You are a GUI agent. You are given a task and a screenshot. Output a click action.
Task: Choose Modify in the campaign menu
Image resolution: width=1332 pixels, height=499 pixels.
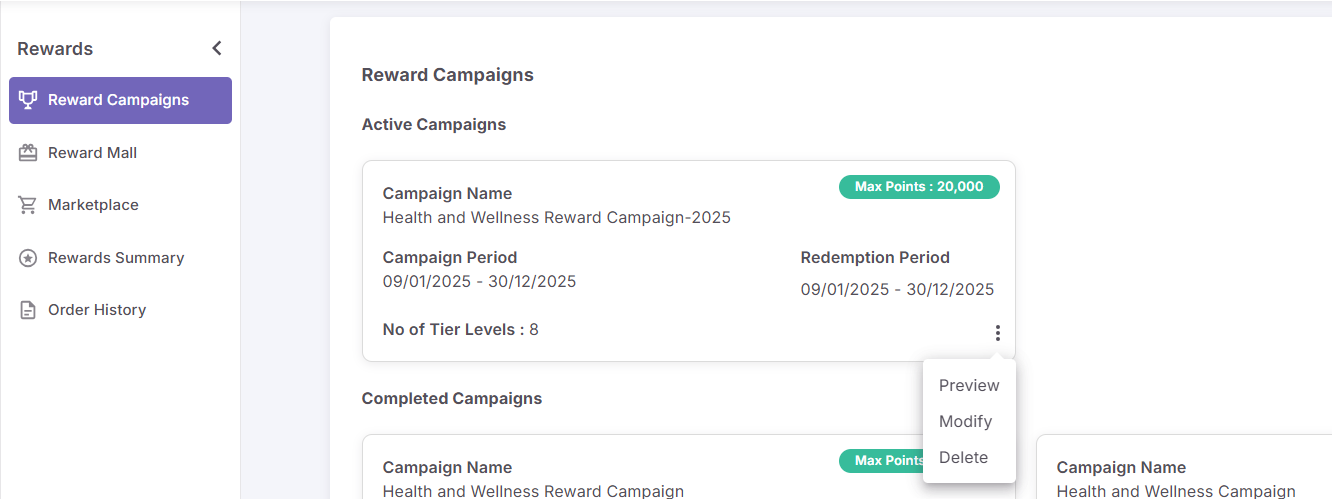tap(965, 422)
